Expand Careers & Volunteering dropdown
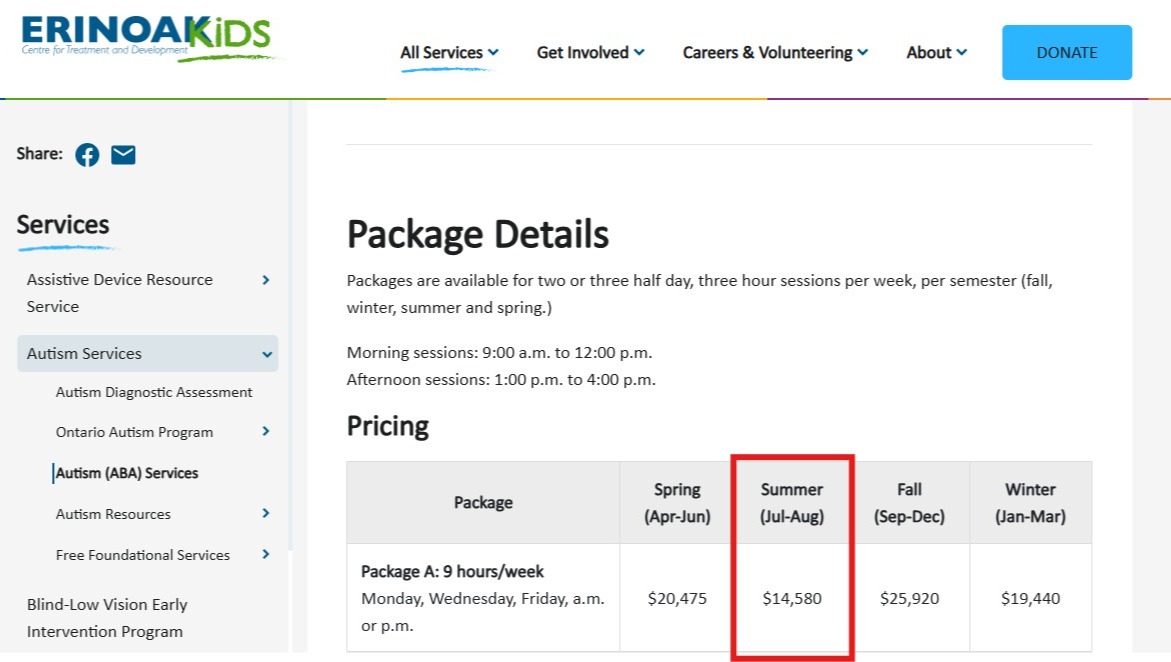Screen dimensions: 1171x662 pos(775,53)
